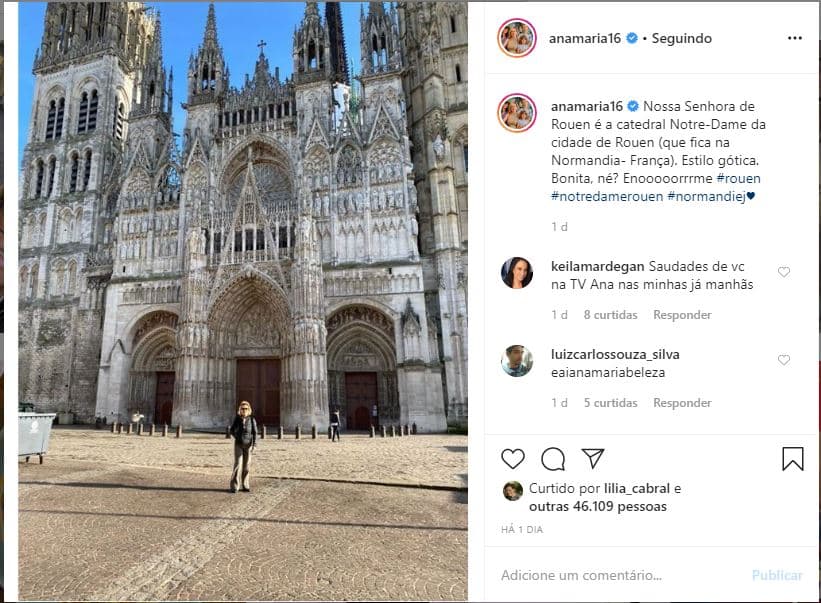Click the Publicar button
This screenshot has height=603, width=821.
tap(777, 575)
